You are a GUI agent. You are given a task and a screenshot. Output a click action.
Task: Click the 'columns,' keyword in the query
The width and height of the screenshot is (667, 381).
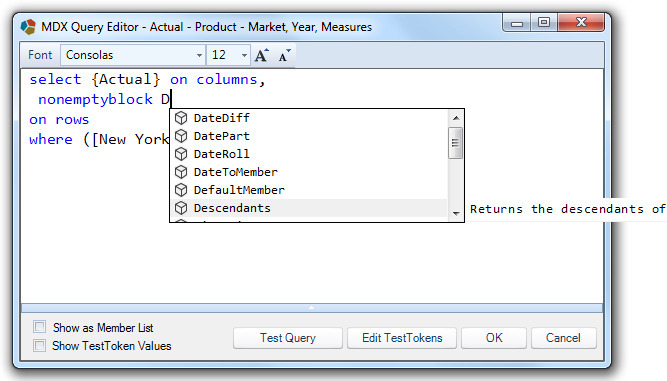tap(231, 80)
